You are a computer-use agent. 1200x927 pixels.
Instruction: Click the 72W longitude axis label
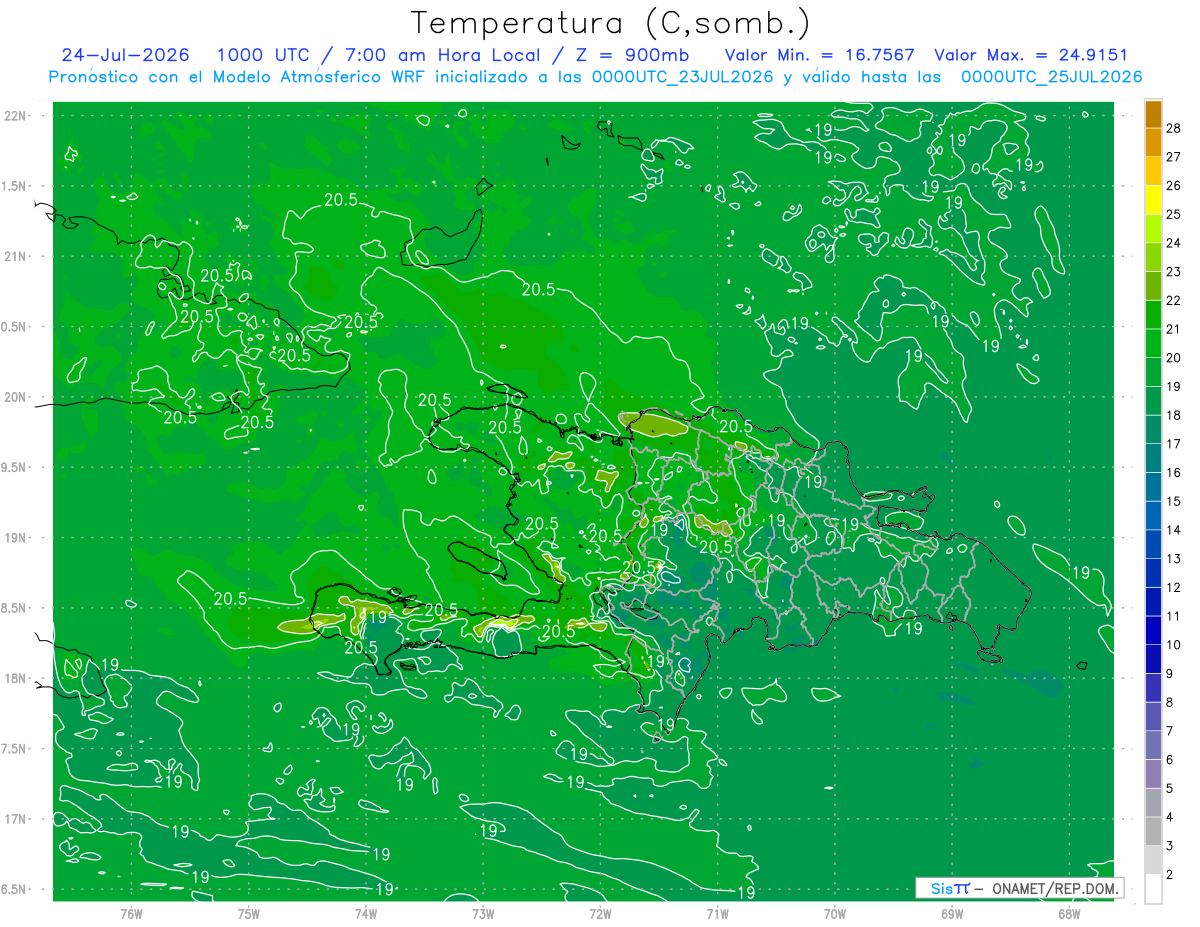[x=600, y=913]
